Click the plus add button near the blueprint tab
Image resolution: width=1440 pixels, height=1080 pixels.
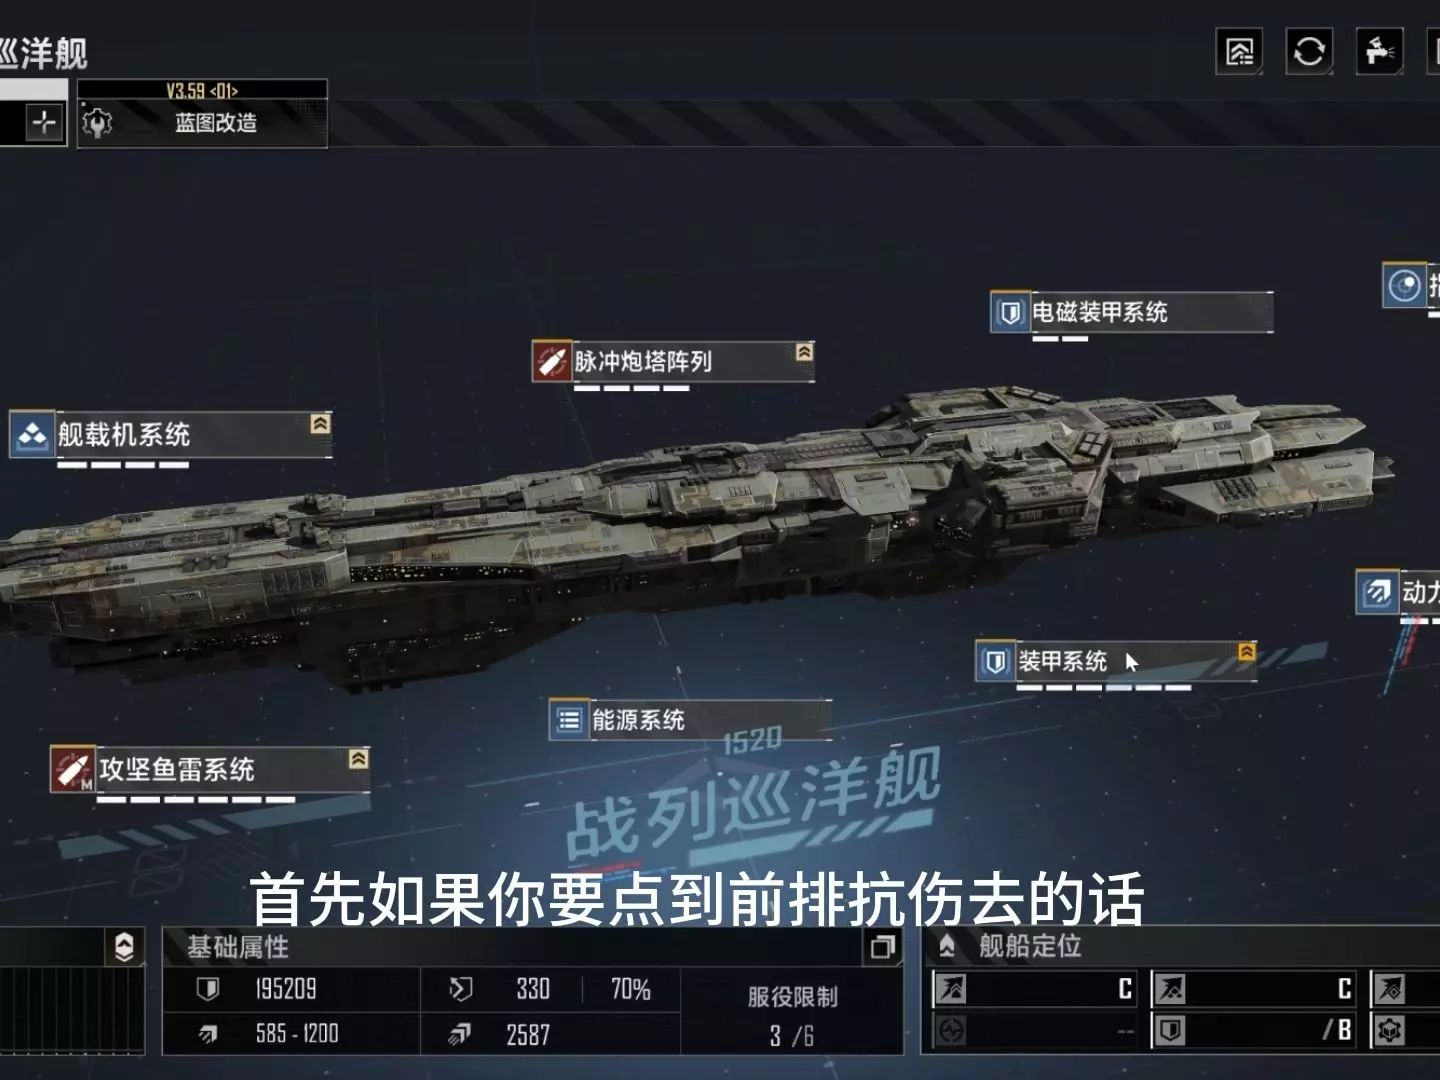44,123
